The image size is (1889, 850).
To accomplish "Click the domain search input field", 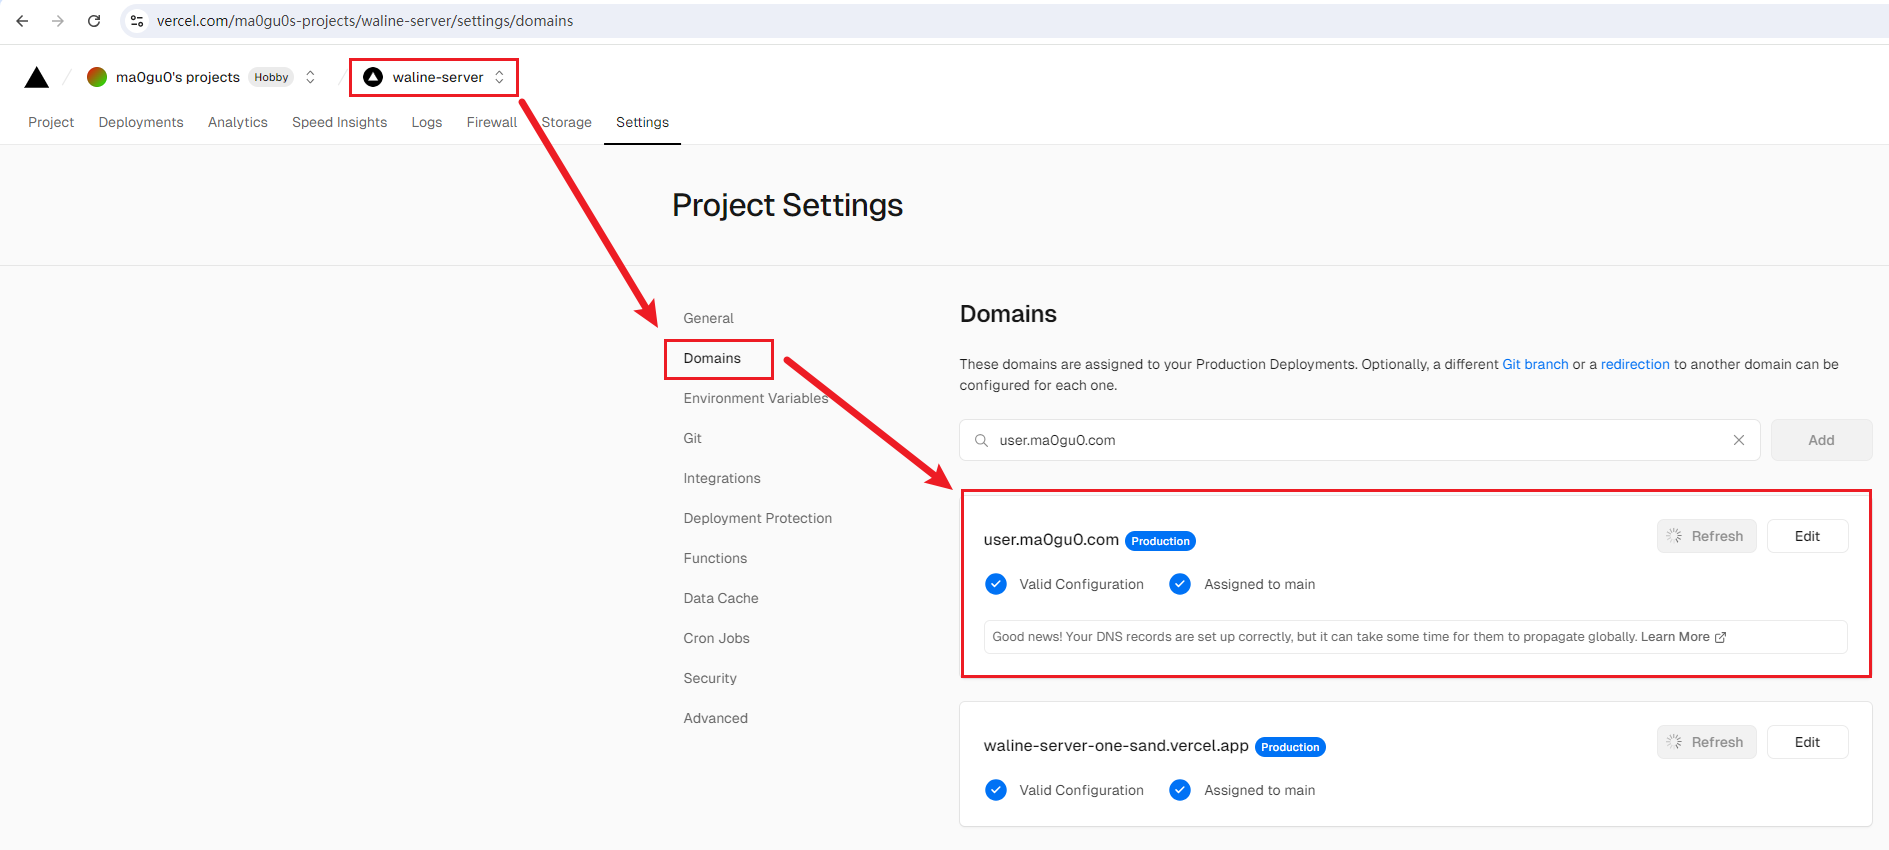I will pos(1360,440).
